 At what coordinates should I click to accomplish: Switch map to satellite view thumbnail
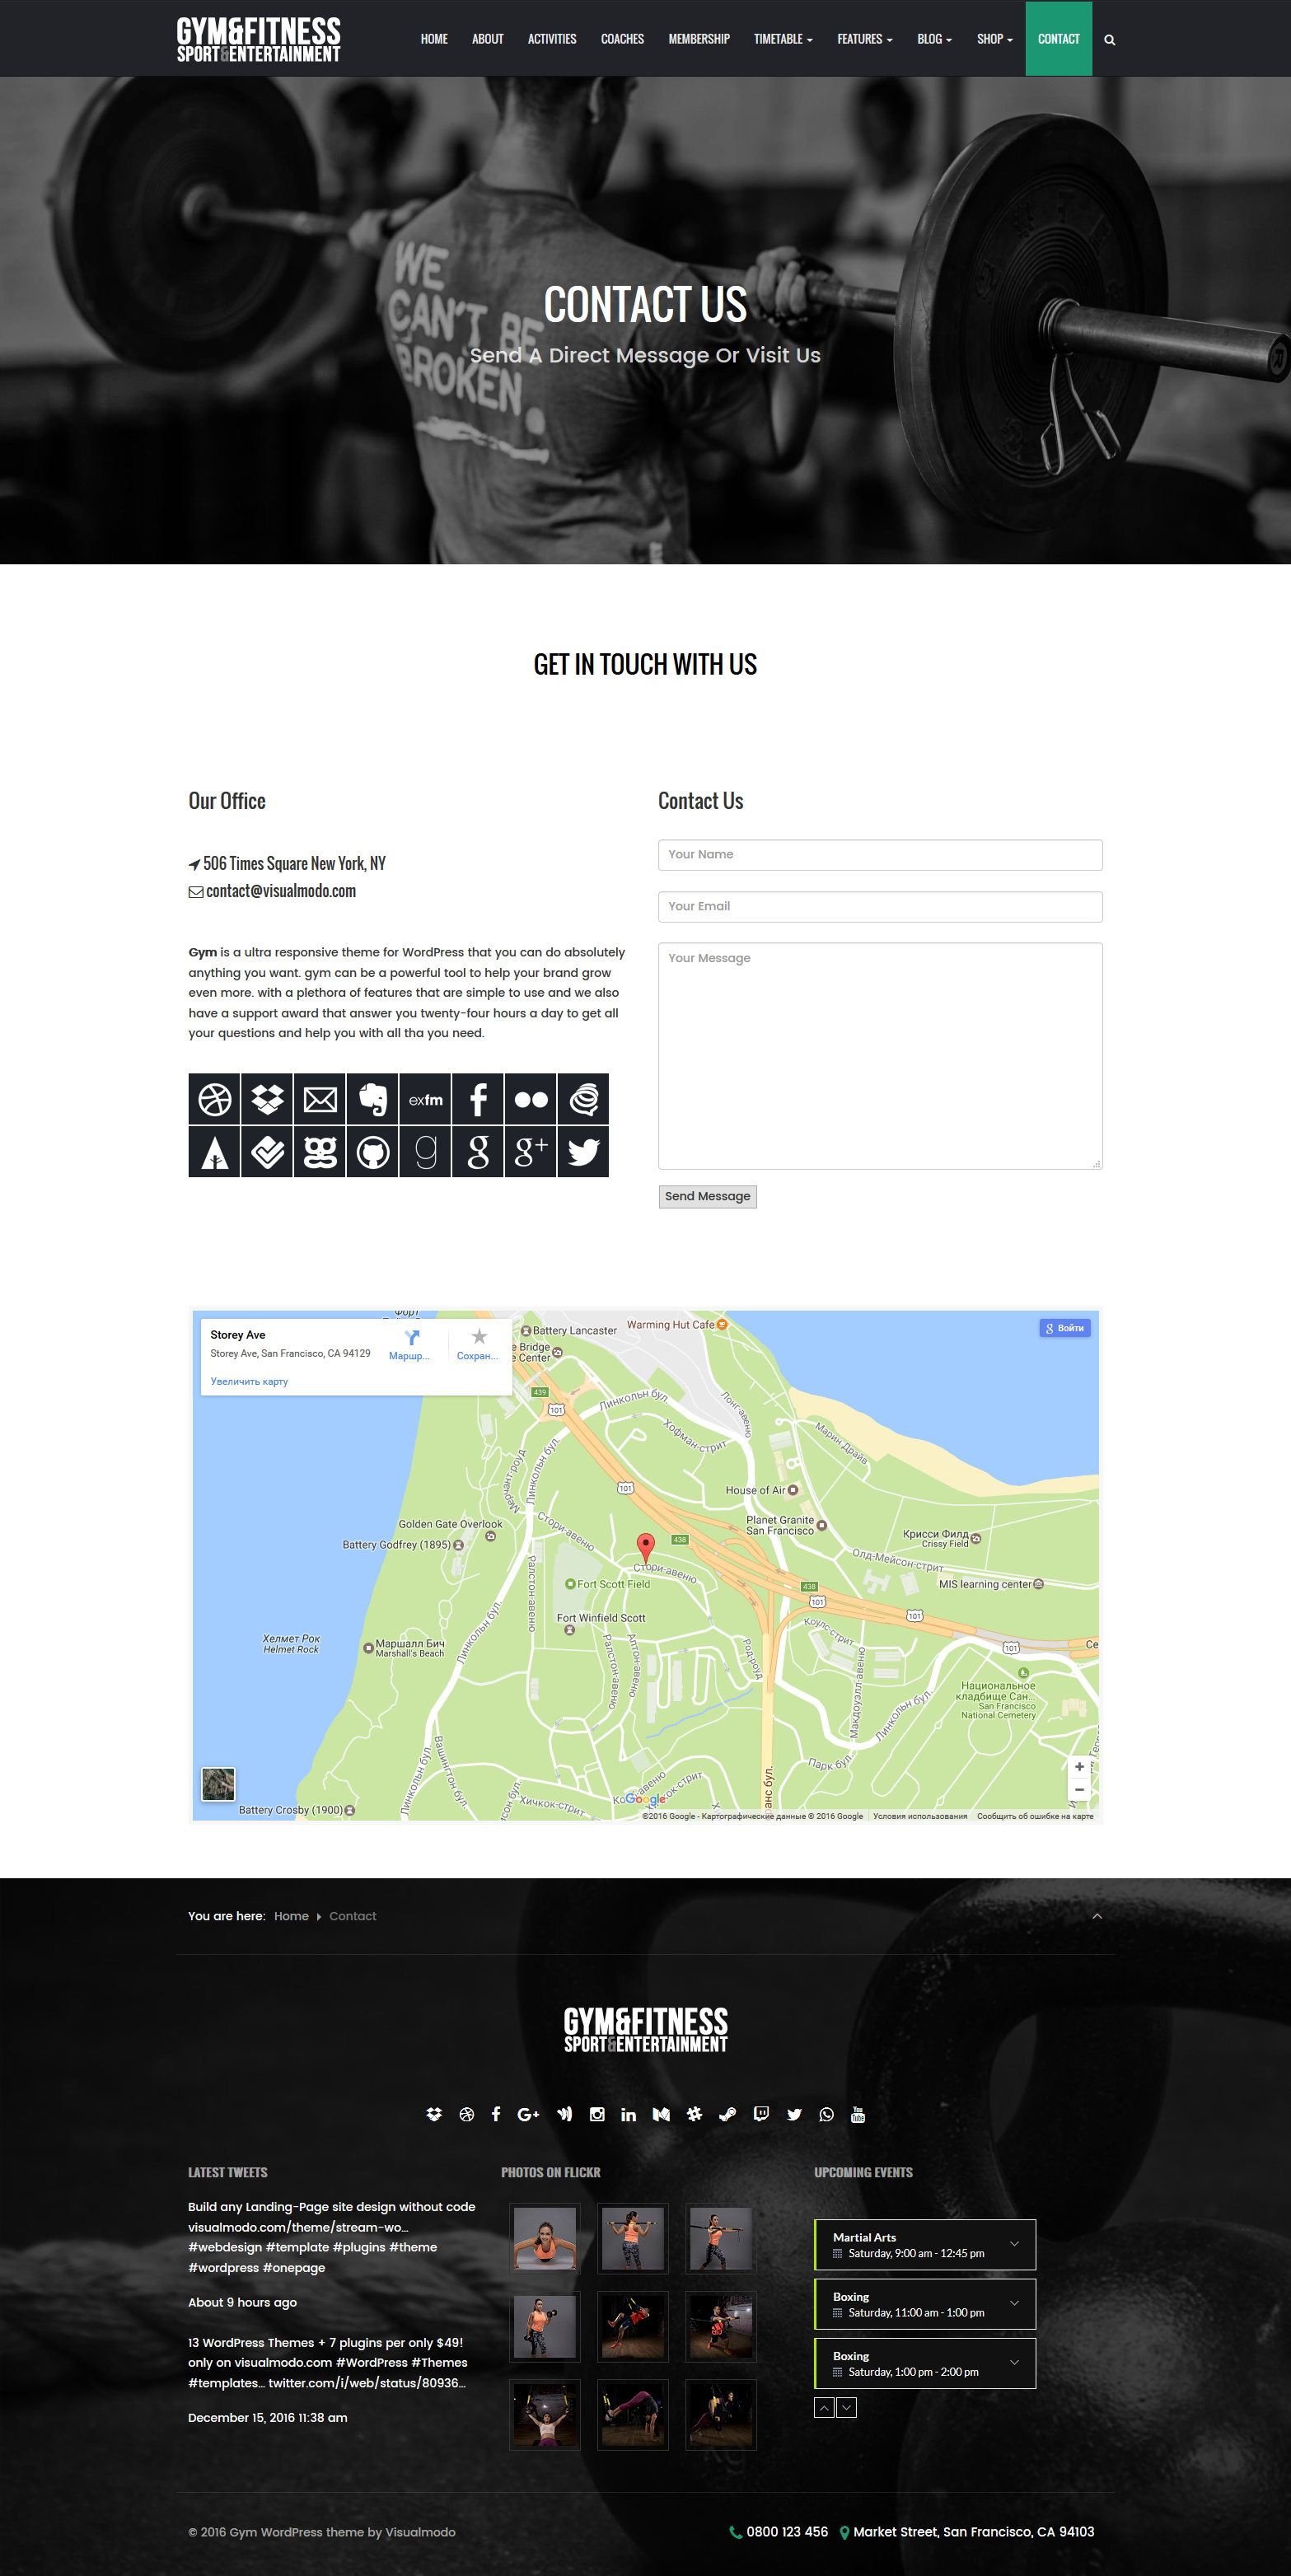[x=218, y=1783]
